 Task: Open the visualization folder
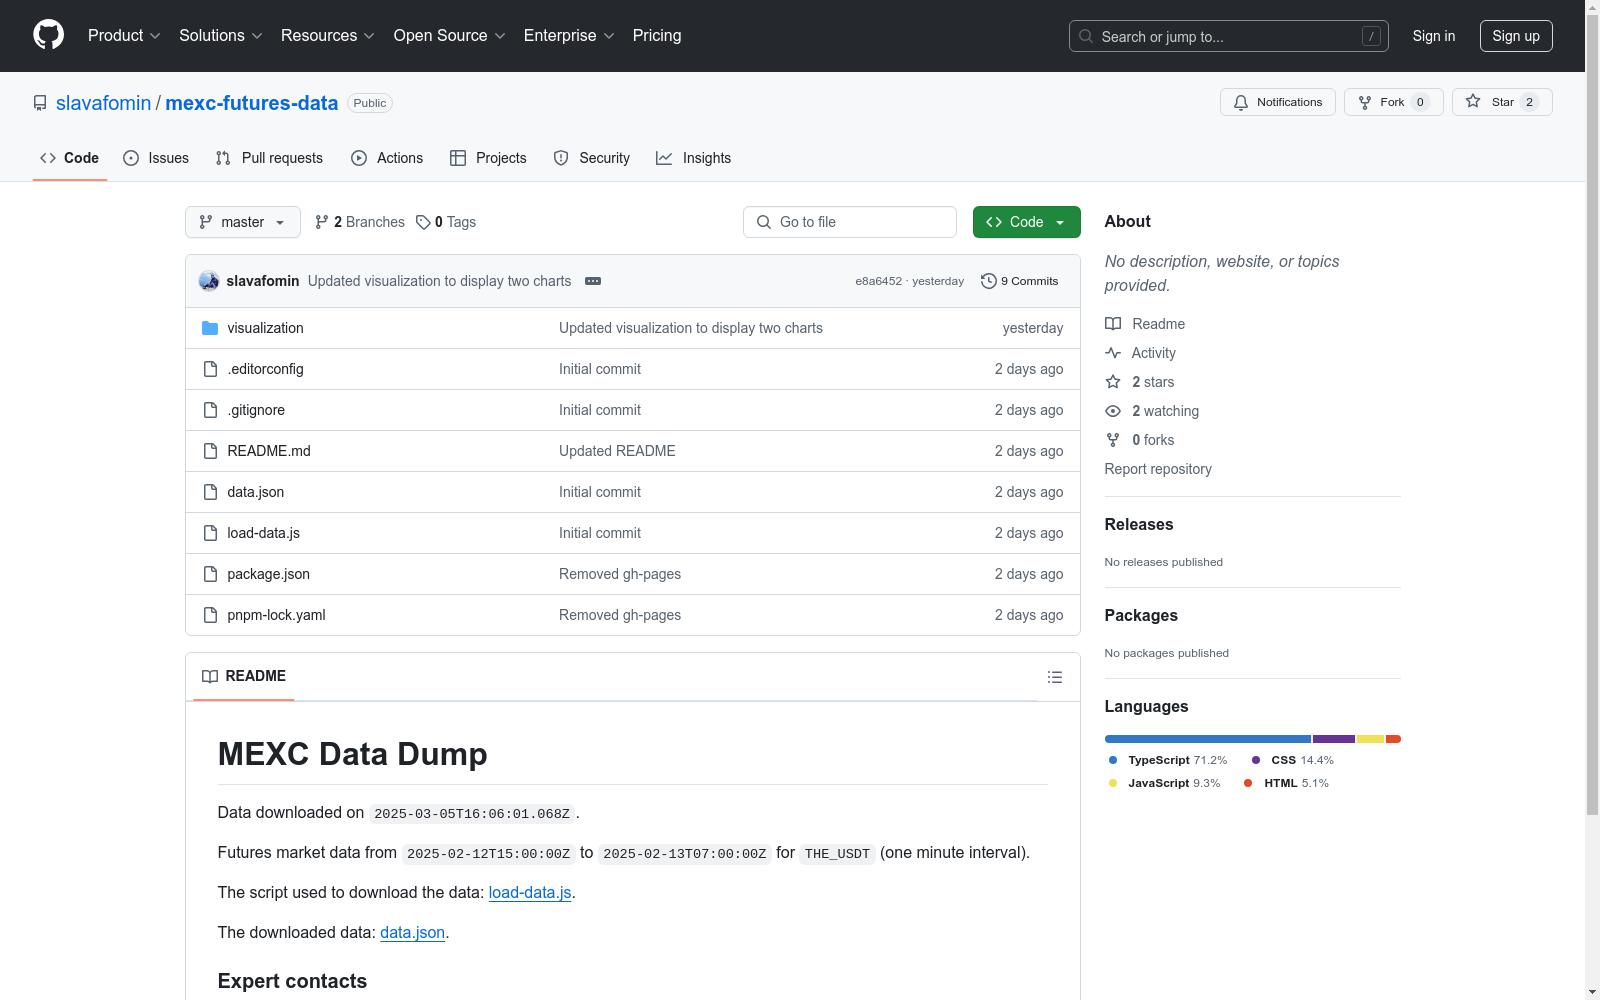click(x=265, y=328)
